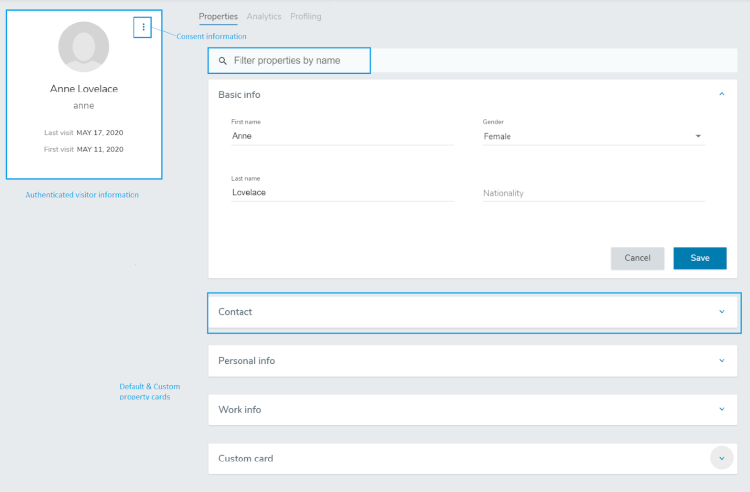Click the Contact card header title
The height and width of the screenshot is (492, 750).
tap(235, 312)
